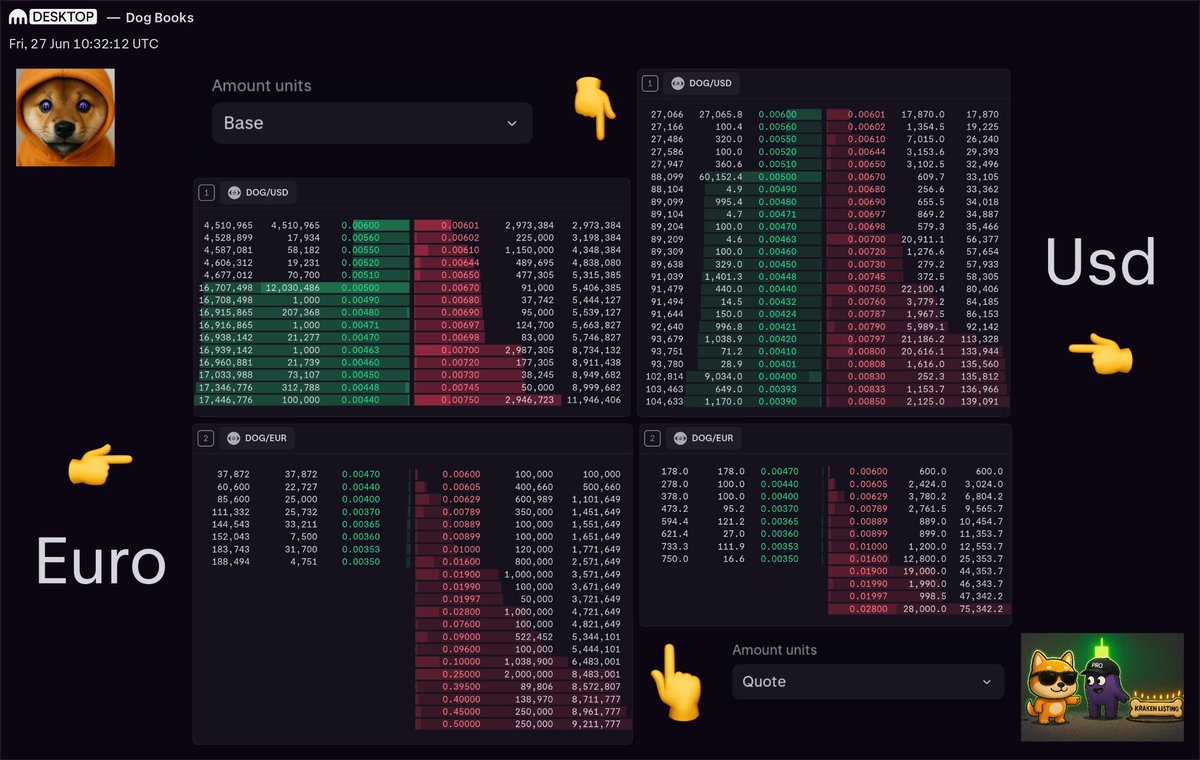
Task: Select the DOG/USD tab above the 17,934 amount
Action: [x=258, y=193]
